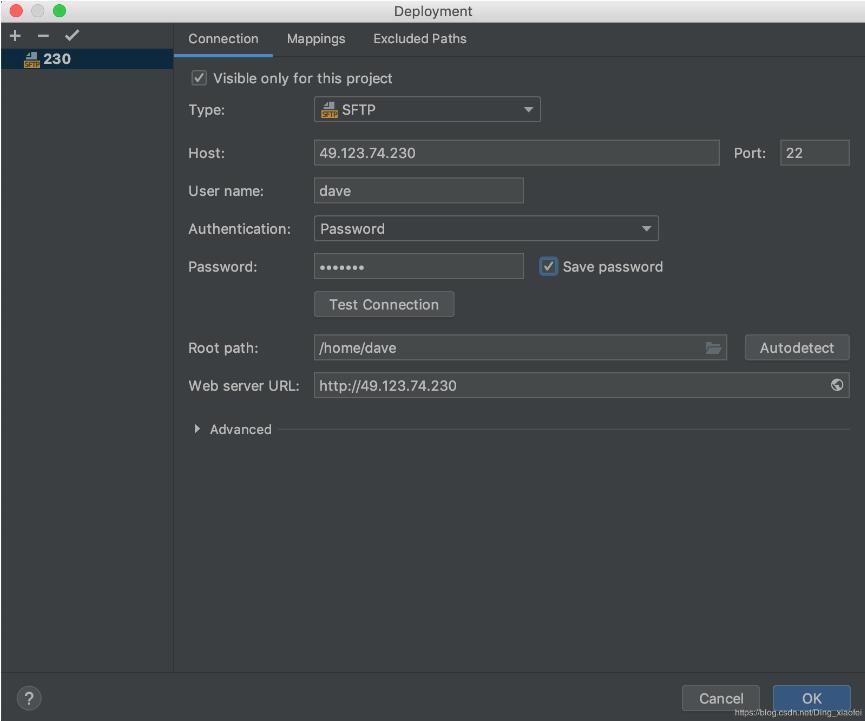Screen dimensions: 865x721
Task: Uncheck the Save password checkbox
Action: tap(548, 266)
